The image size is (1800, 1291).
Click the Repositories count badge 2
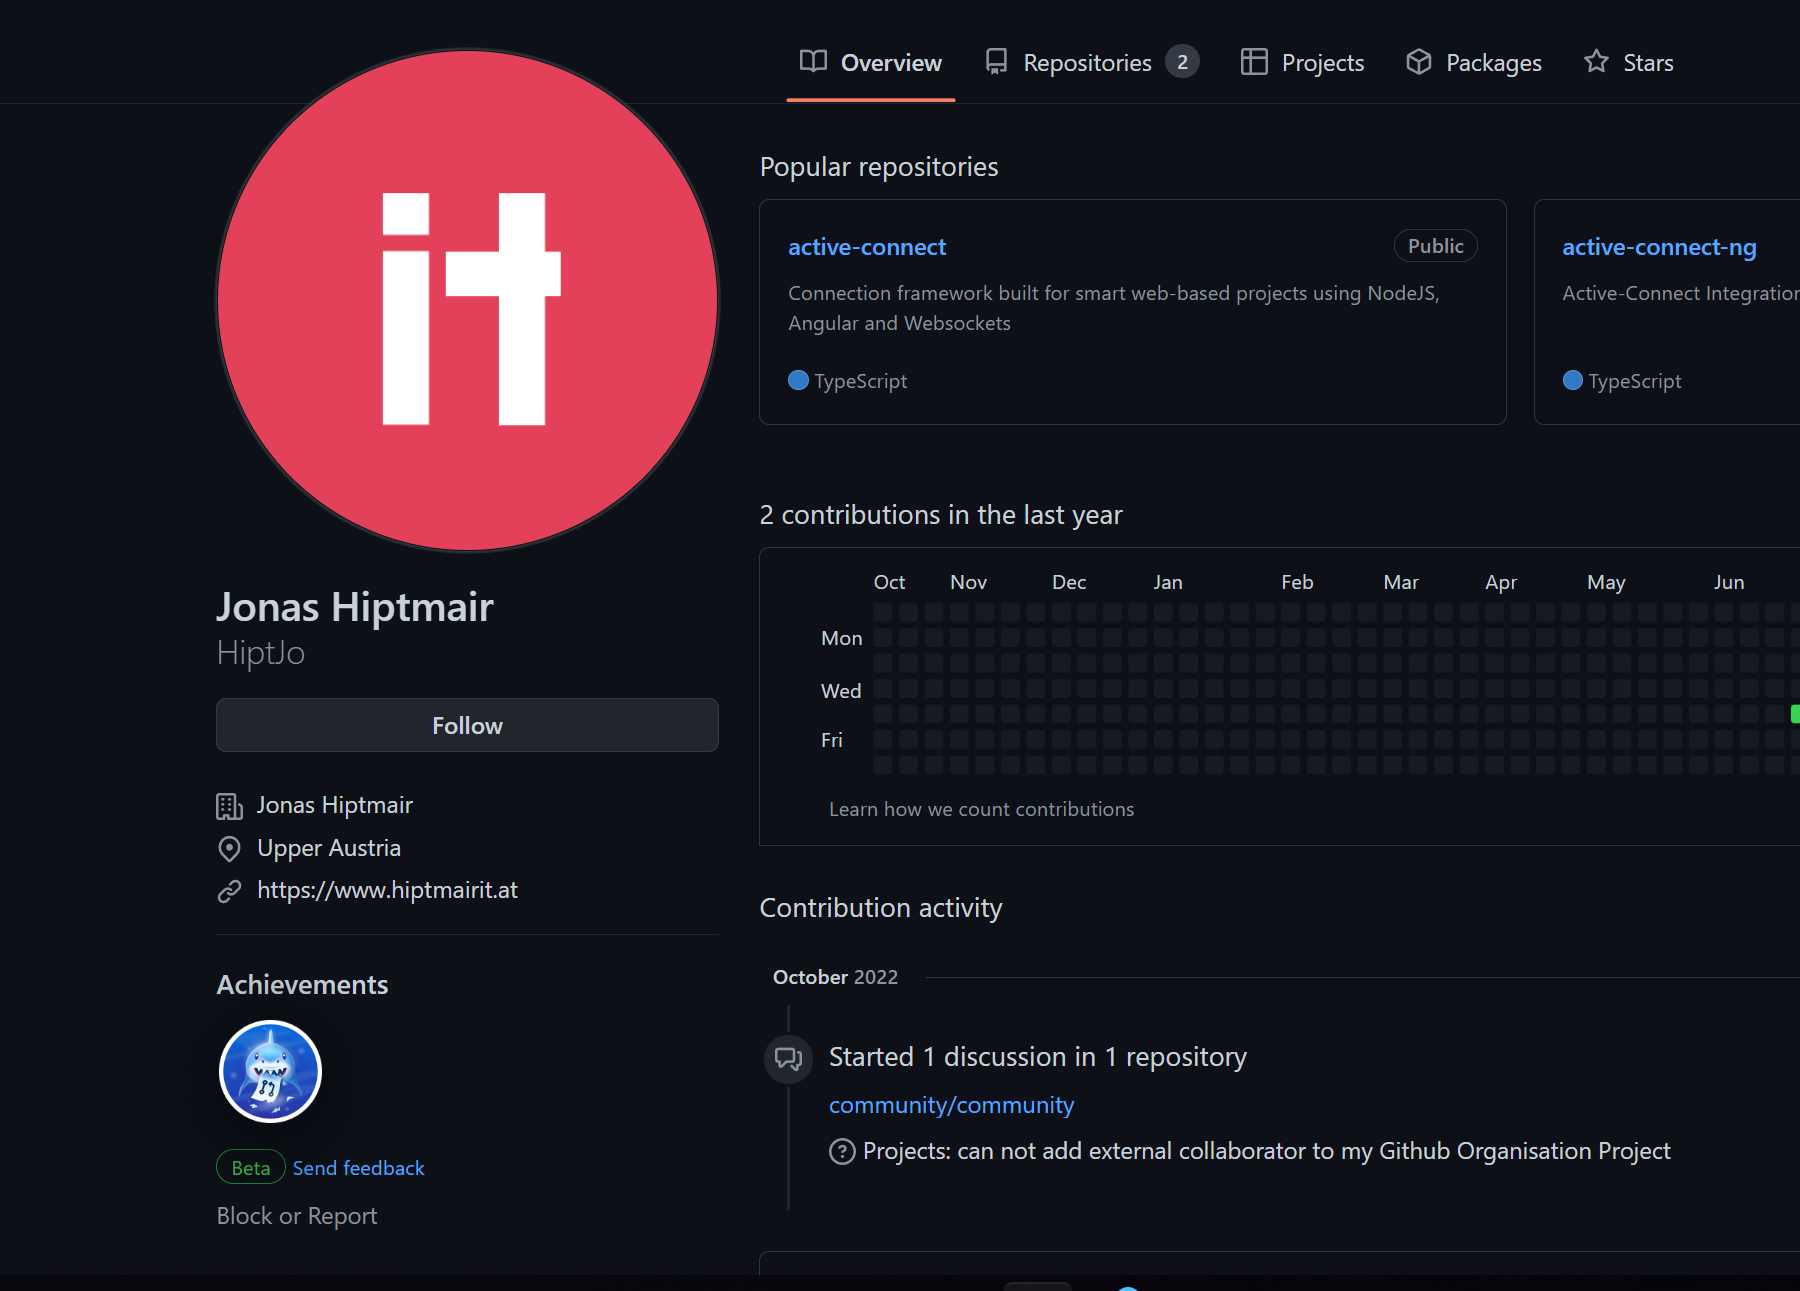coord(1182,62)
